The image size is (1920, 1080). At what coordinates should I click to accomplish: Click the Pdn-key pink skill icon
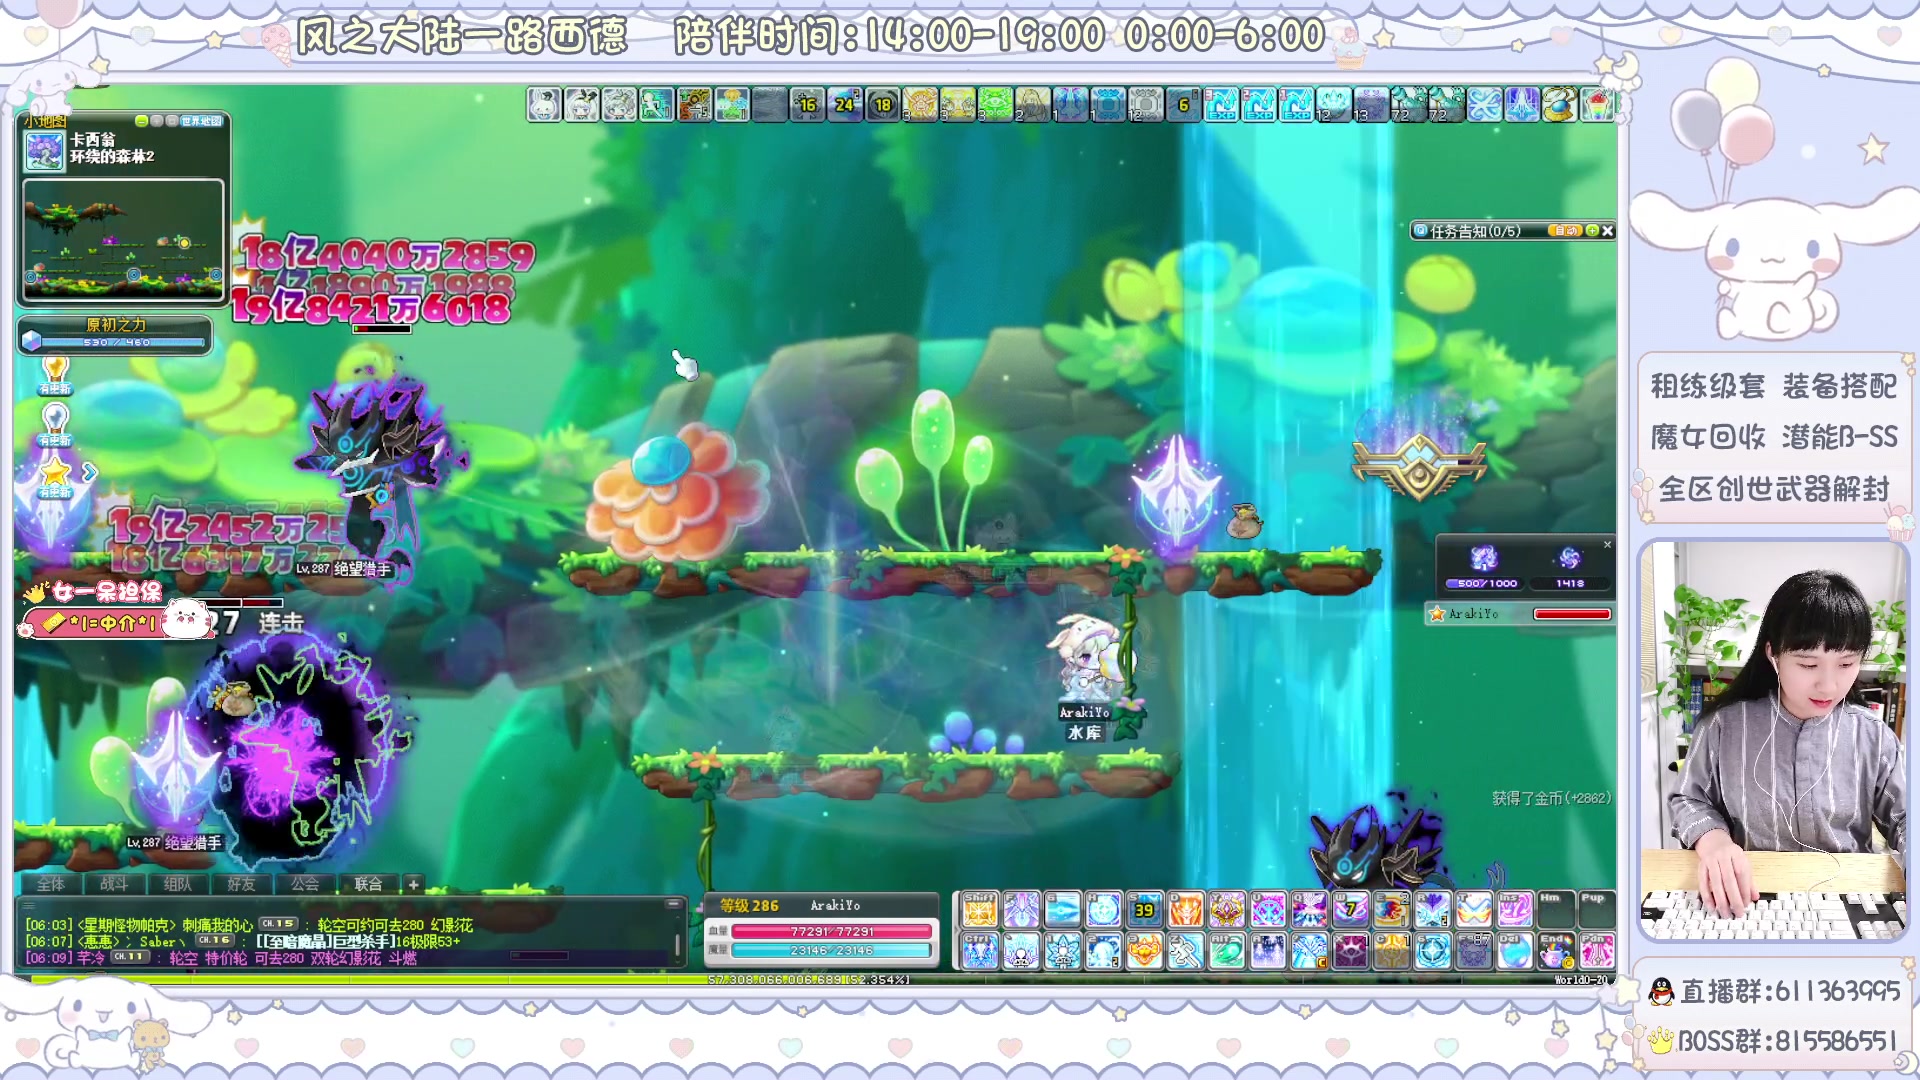pyautogui.click(x=1597, y=951)
